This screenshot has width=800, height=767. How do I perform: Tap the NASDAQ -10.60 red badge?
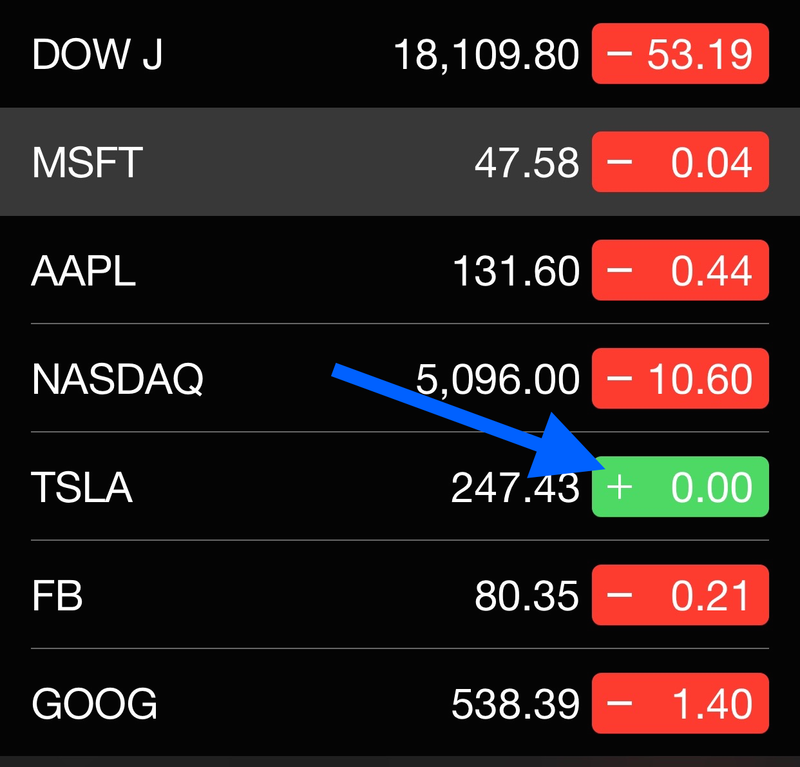pos(680,378)
